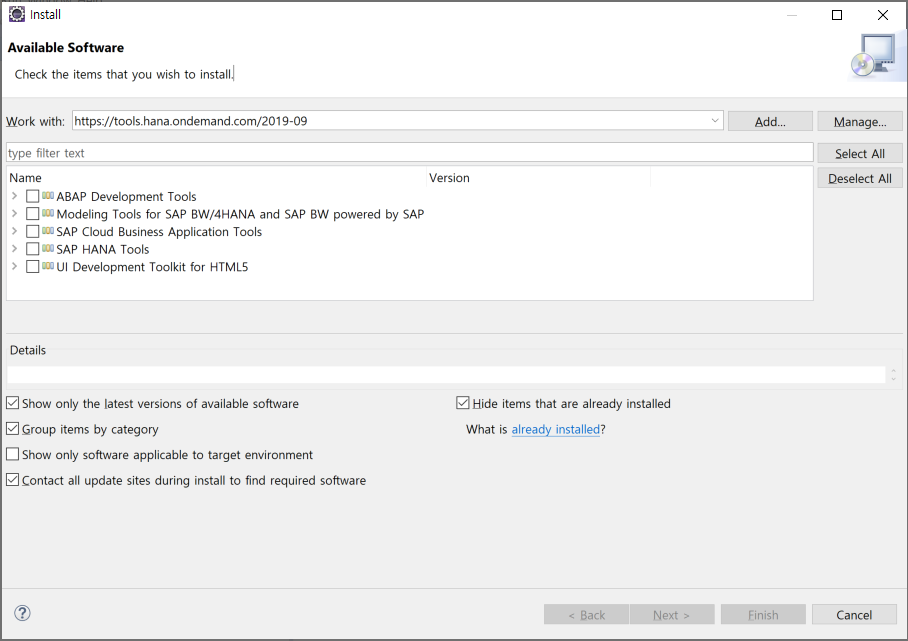The height and width of the screenshot is (641, 908).
Task: Click the install wizard computer and CD image
Action: 875,57
